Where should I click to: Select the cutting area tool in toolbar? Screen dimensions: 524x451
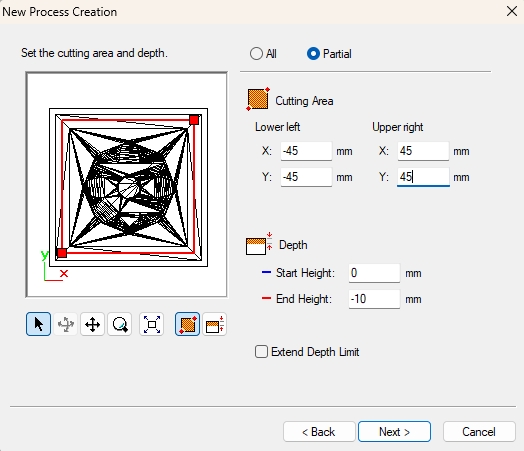click(x=187, y=324)
